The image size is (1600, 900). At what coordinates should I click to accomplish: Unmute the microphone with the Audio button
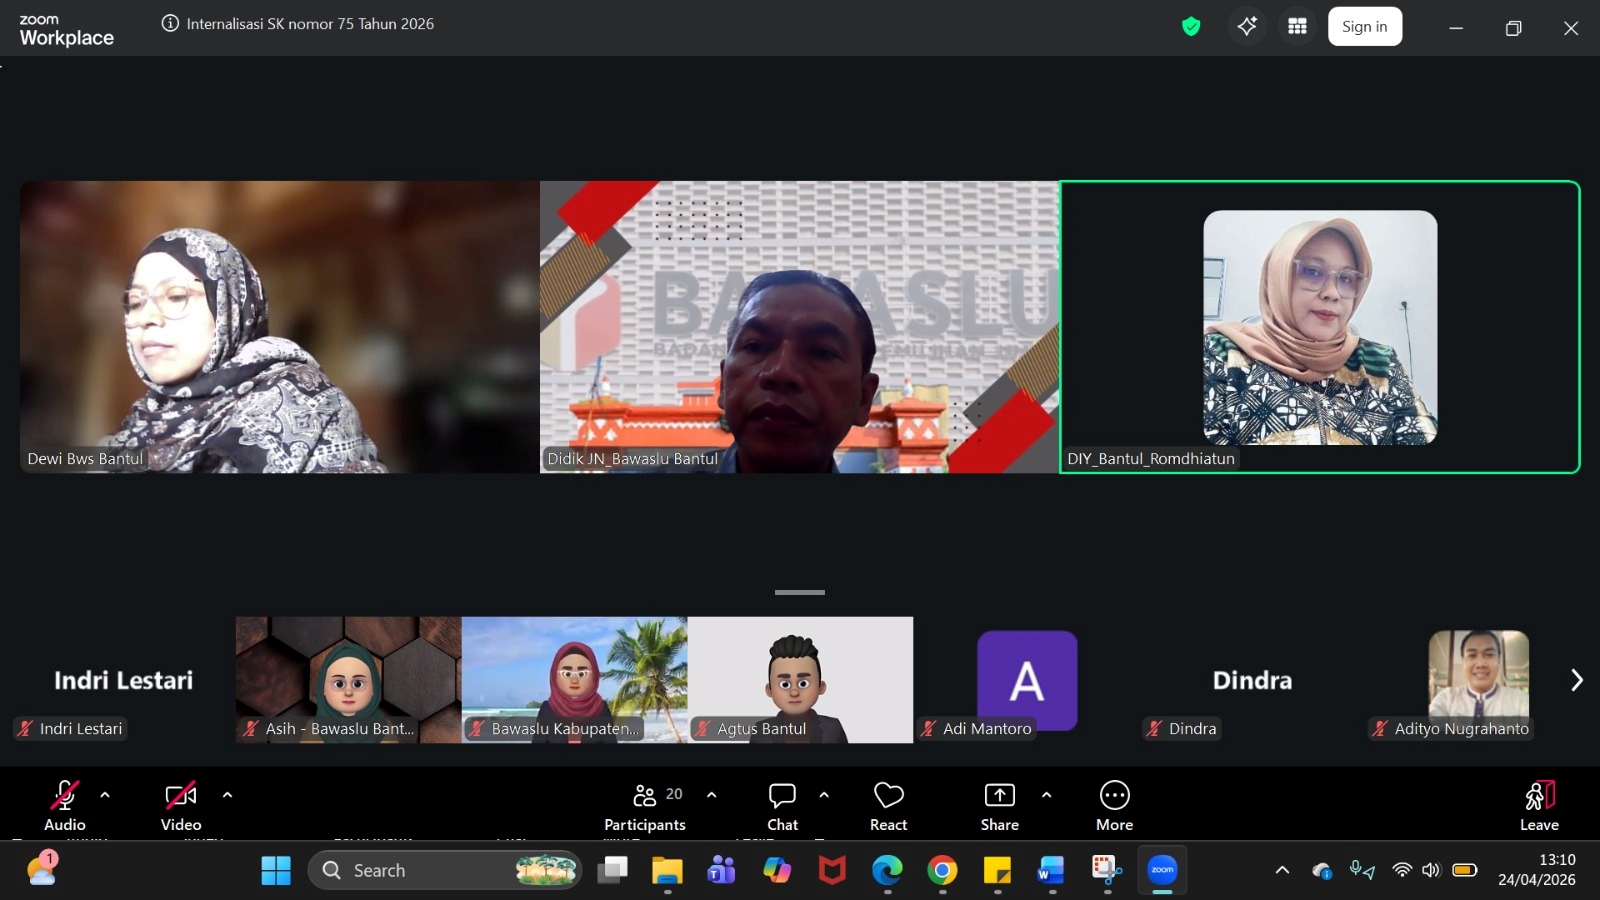tap(65, 805)
